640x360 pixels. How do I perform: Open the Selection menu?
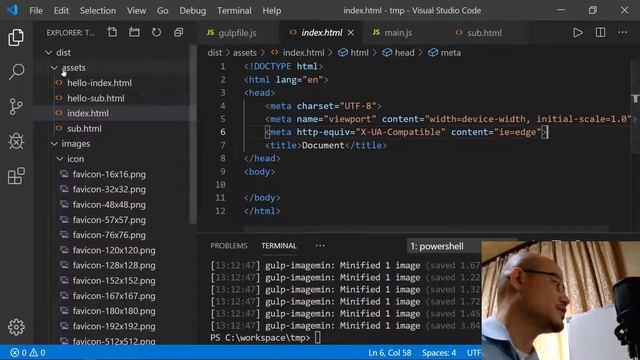pos(98,11)
